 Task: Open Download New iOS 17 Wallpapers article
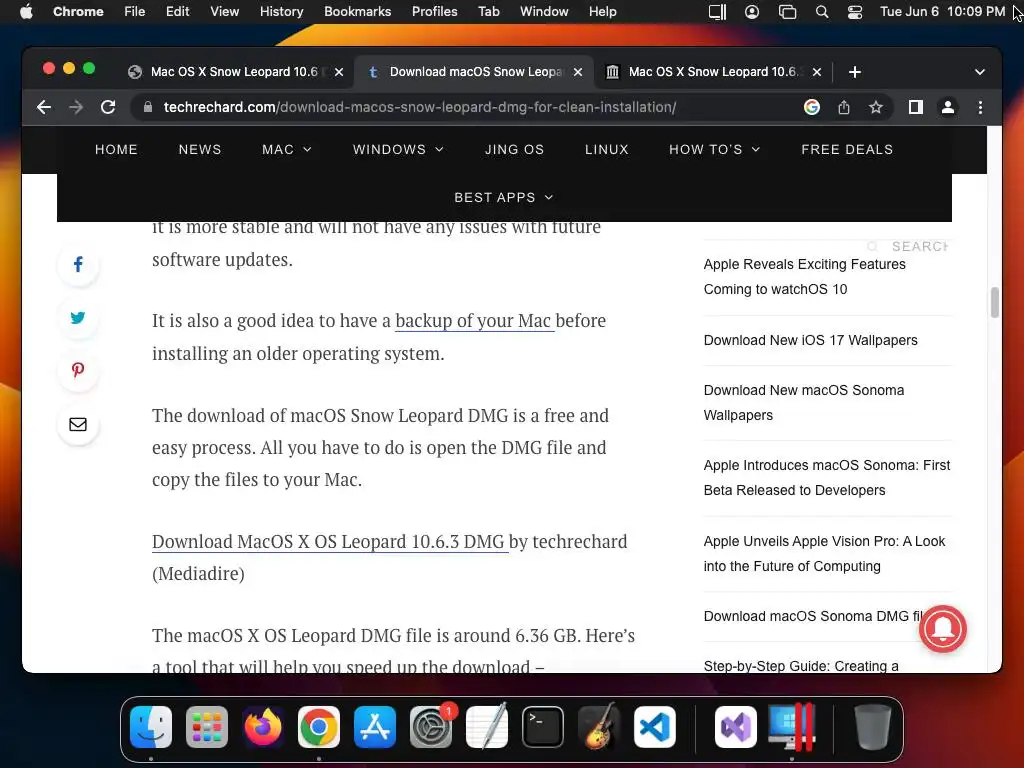coord(810,340)
